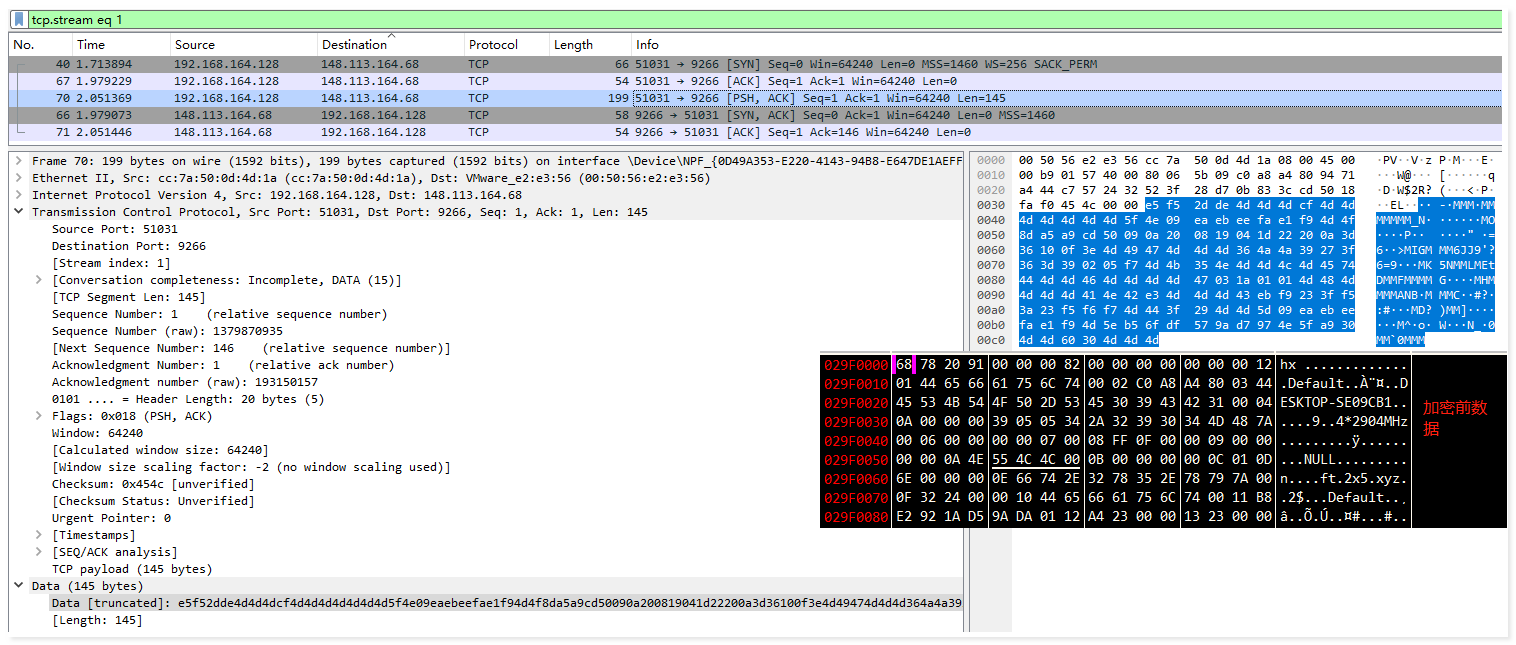Expand the Flags: 0x018 (PSH, ACK) field
The width and height of the screenshot is (1516, 645).
[x=39, y=416]
